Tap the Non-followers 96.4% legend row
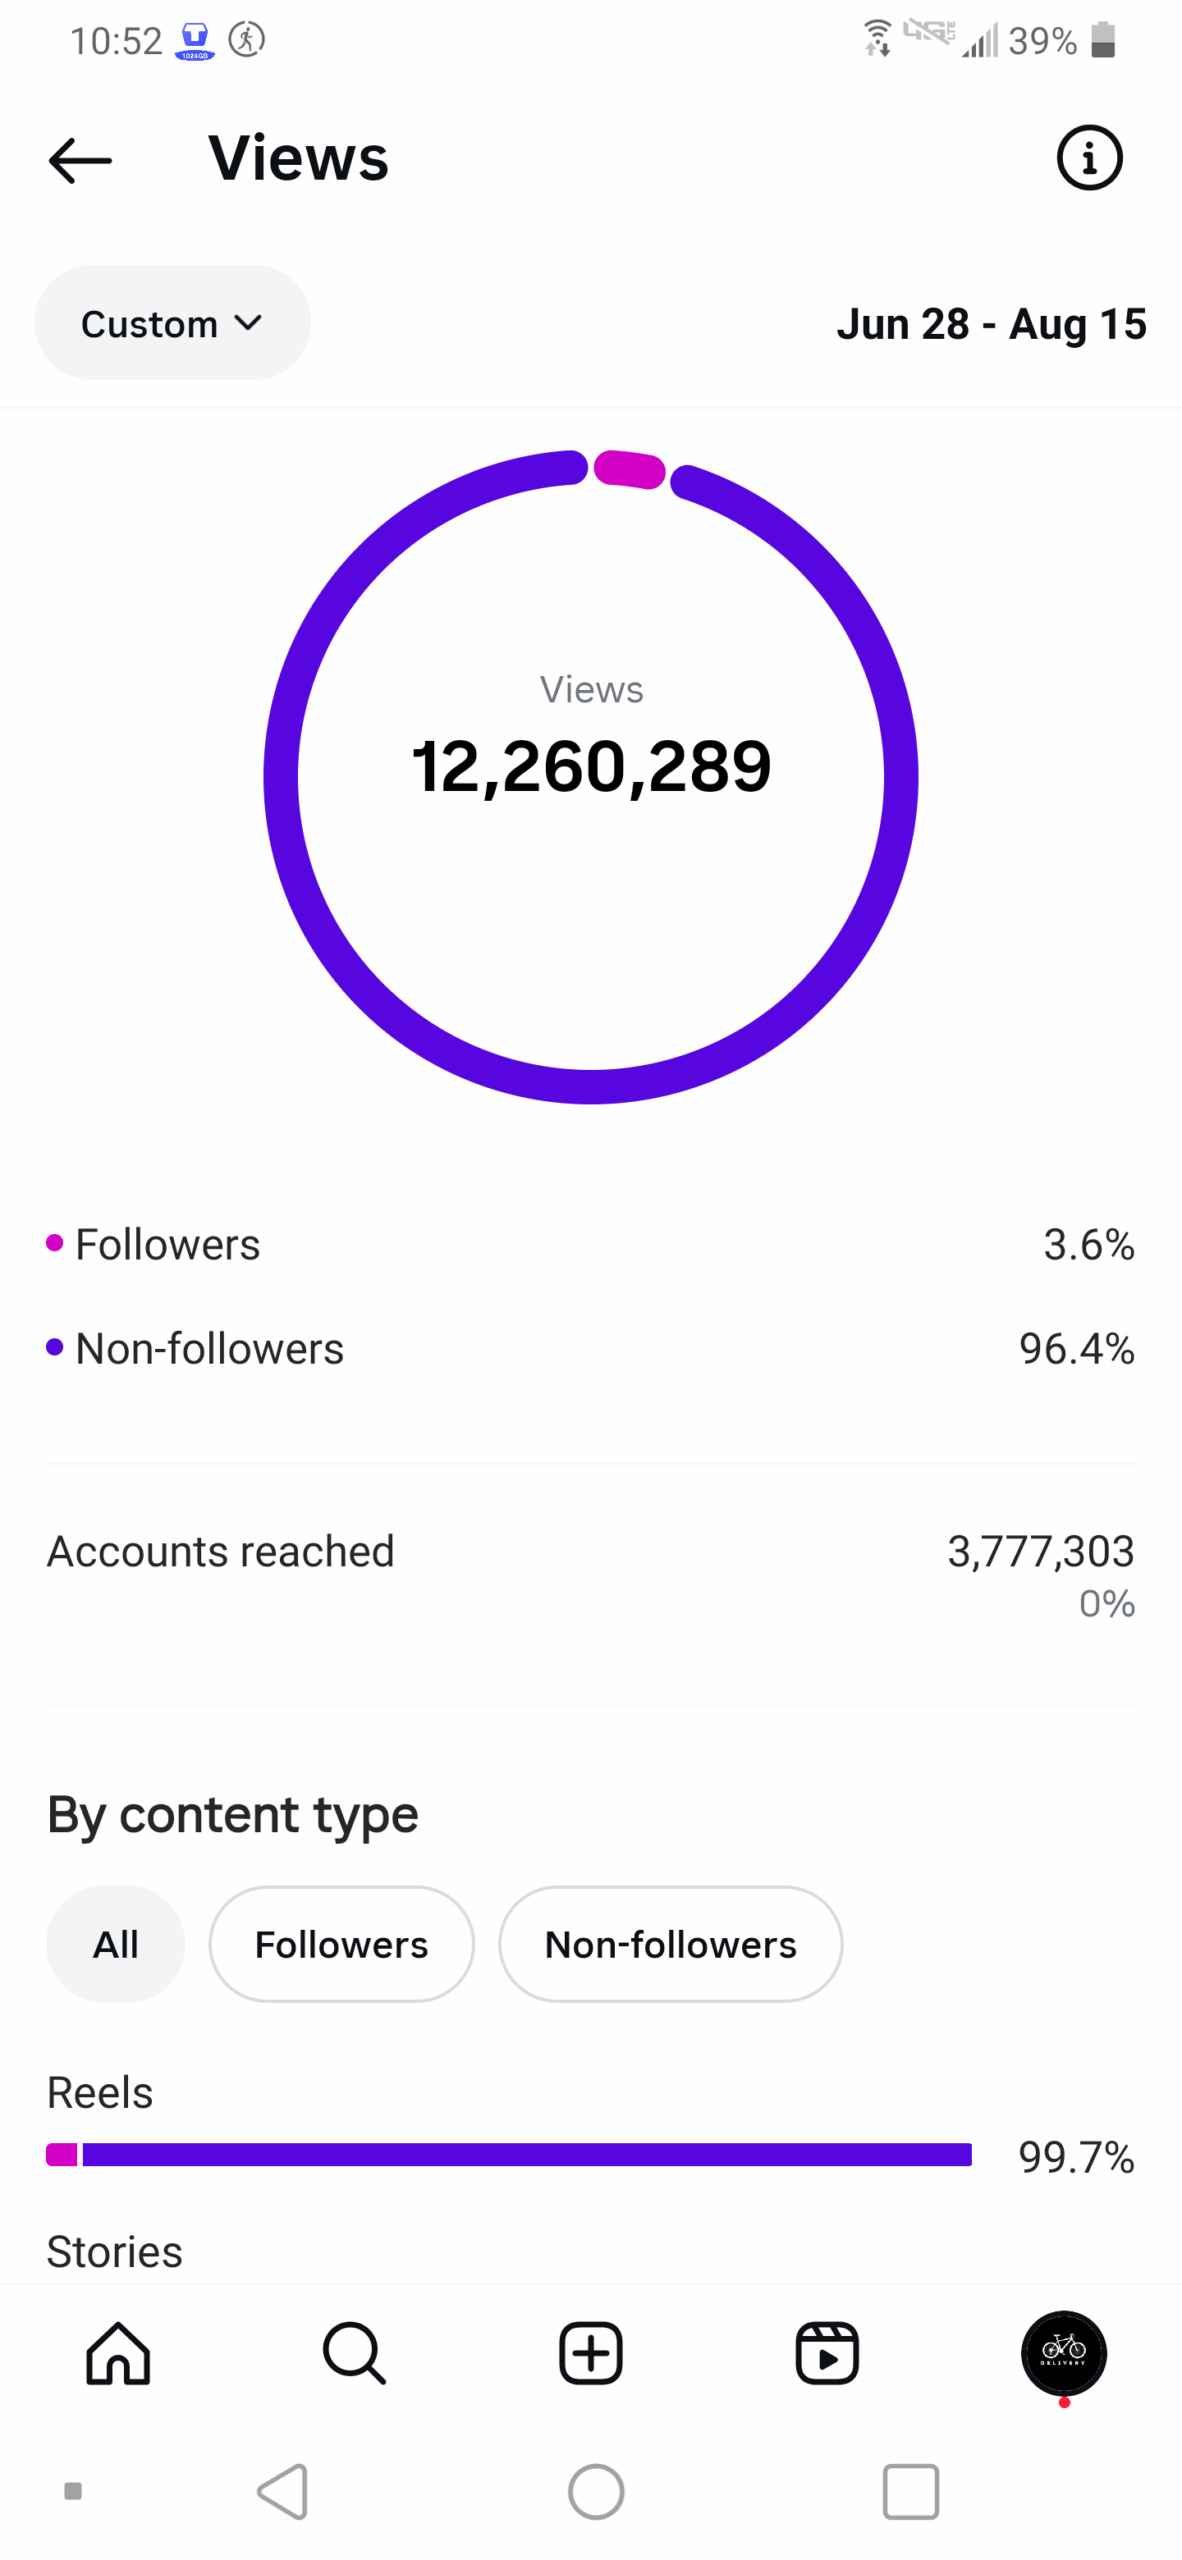The image size is (1182, 2560). click(590, 1349)
